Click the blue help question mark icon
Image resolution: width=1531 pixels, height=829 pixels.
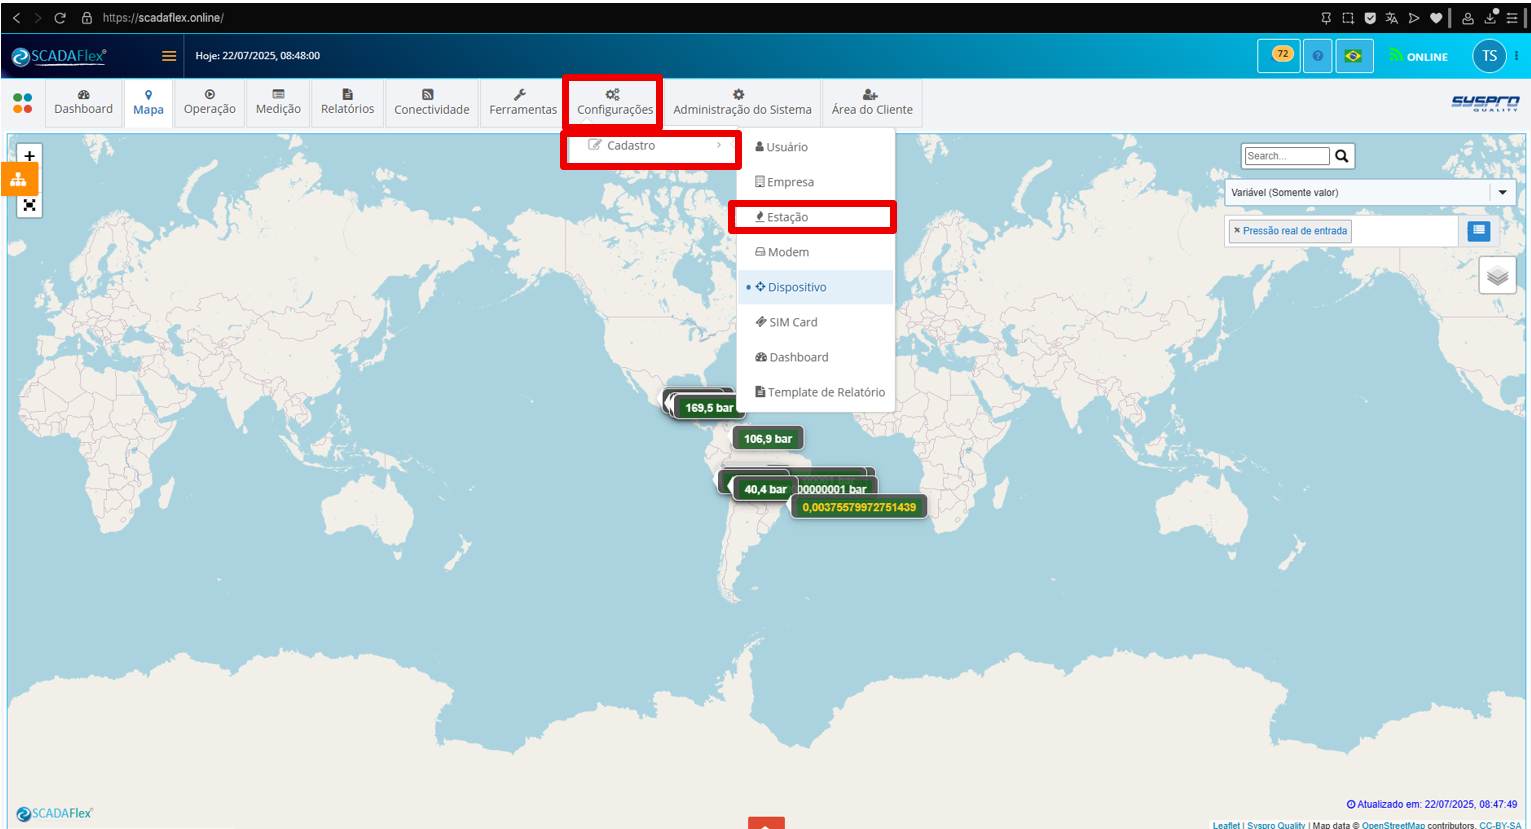point(1317,56)
